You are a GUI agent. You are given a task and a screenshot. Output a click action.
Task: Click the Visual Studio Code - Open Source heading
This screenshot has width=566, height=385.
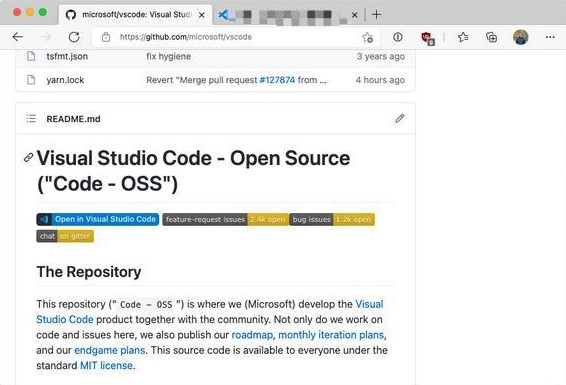(x=193, y=171)
